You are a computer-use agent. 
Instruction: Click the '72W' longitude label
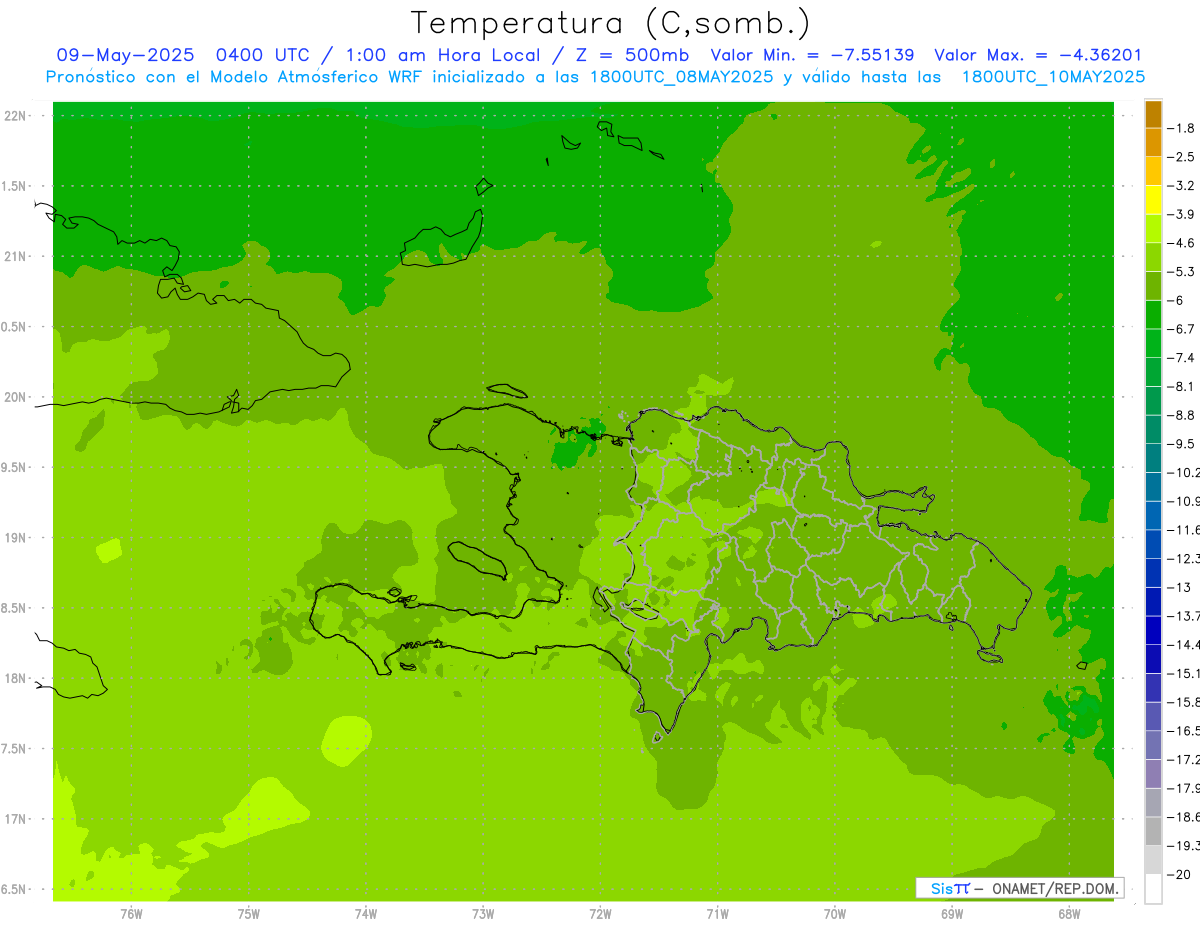click(x=600, y=914)
